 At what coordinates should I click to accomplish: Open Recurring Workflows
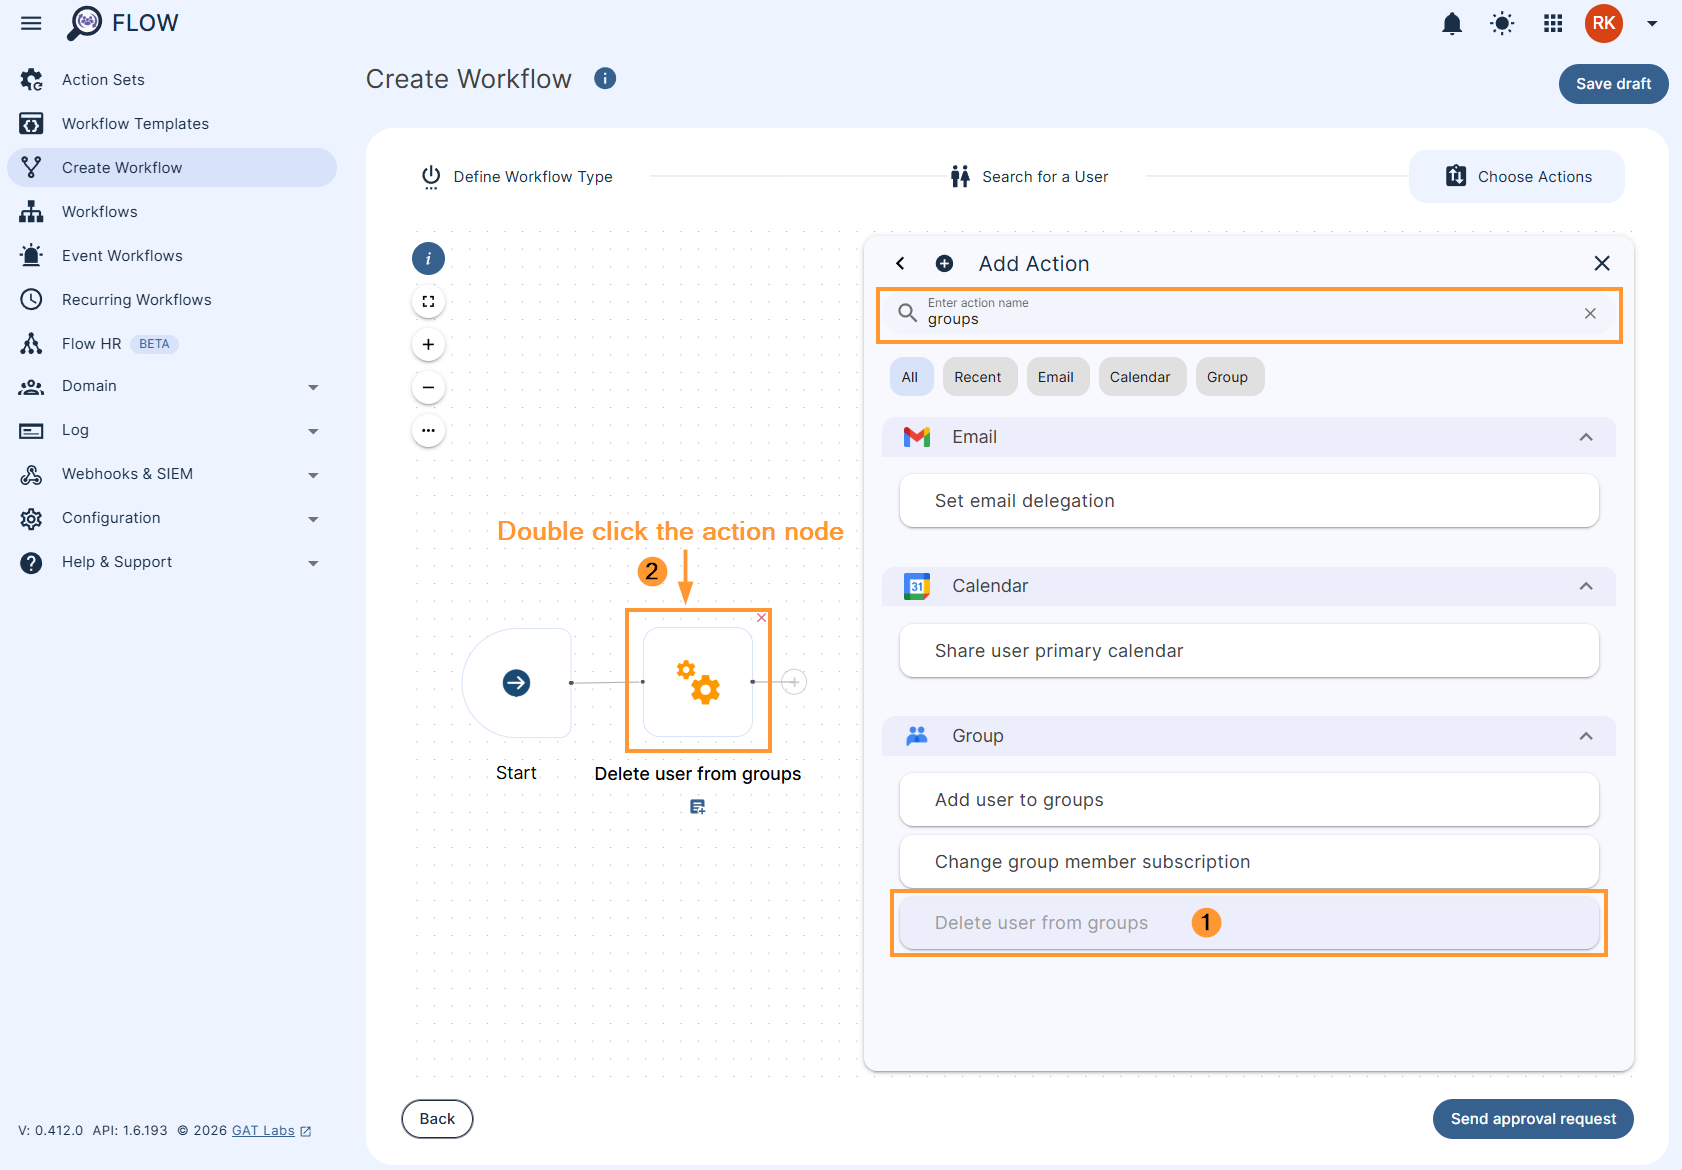coord(136,299)
